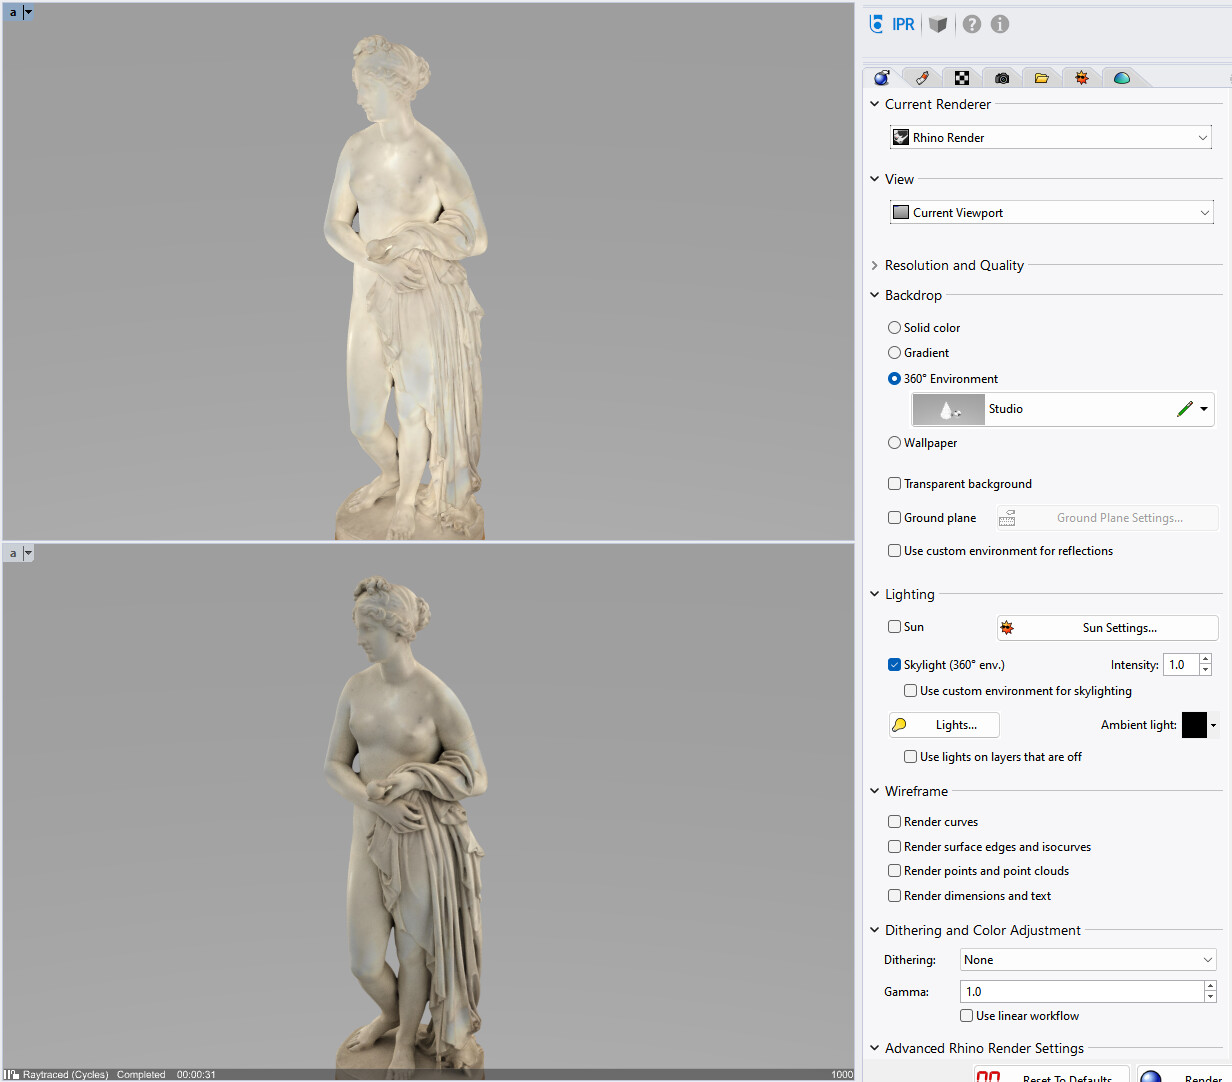Image resolution: width=1232 pixels, height=1082 pixels.
Task: Click the Sun panel icon
Action: tap(1081, 77)
